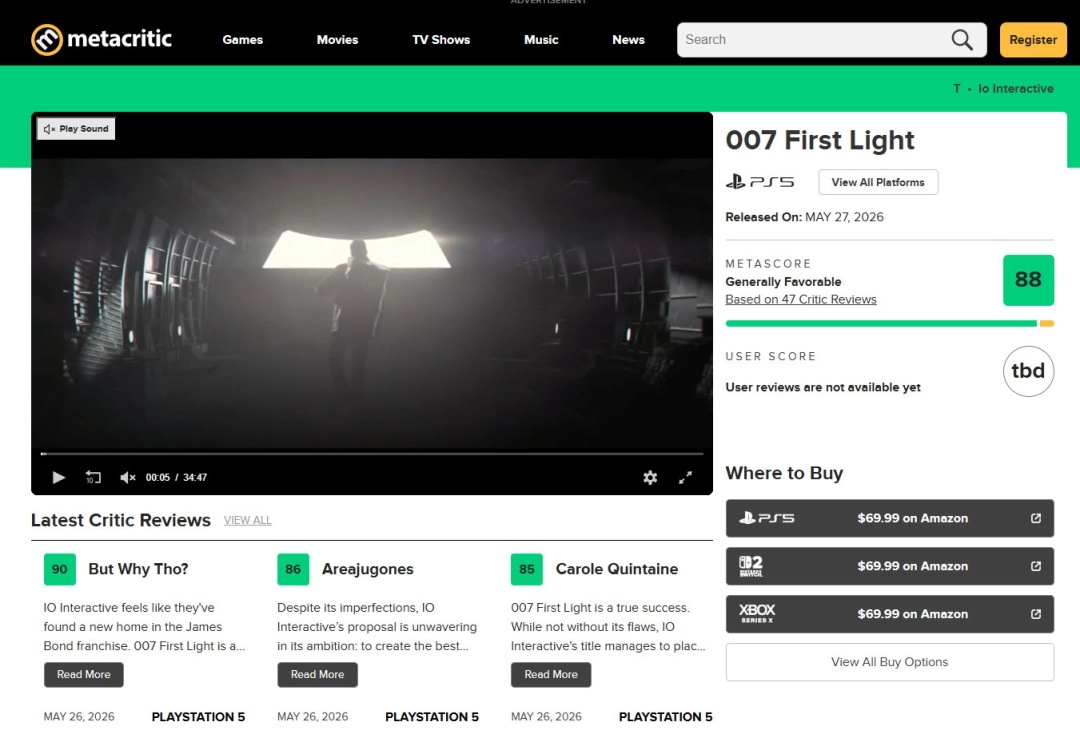This screenshot has width=1080, height=730.
Task: Focus the Search input field
Action: pyautogui.click(x=813, y=40)
